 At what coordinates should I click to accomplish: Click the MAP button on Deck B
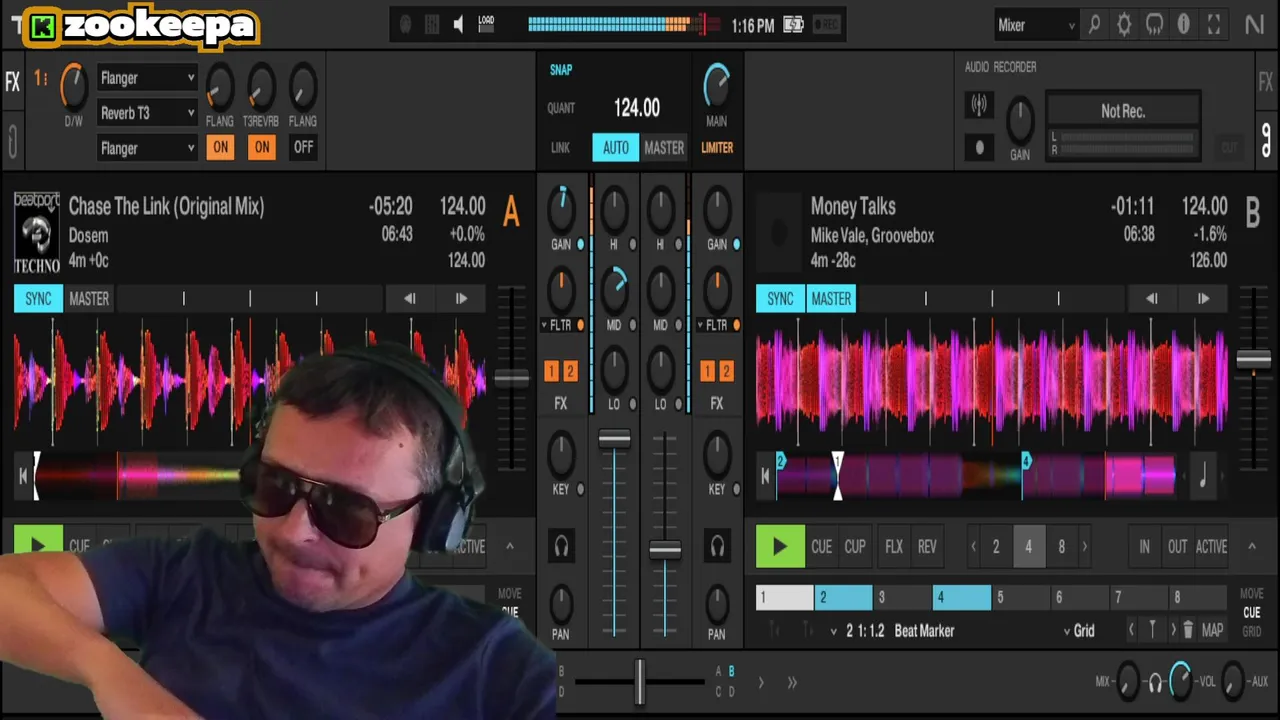[x=1213, y=630]
